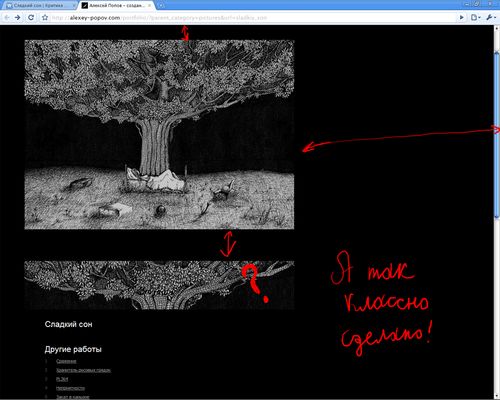Click the Go arrow beside the address bar
This screenshot has width=500, height=400.
pos(462,17)
